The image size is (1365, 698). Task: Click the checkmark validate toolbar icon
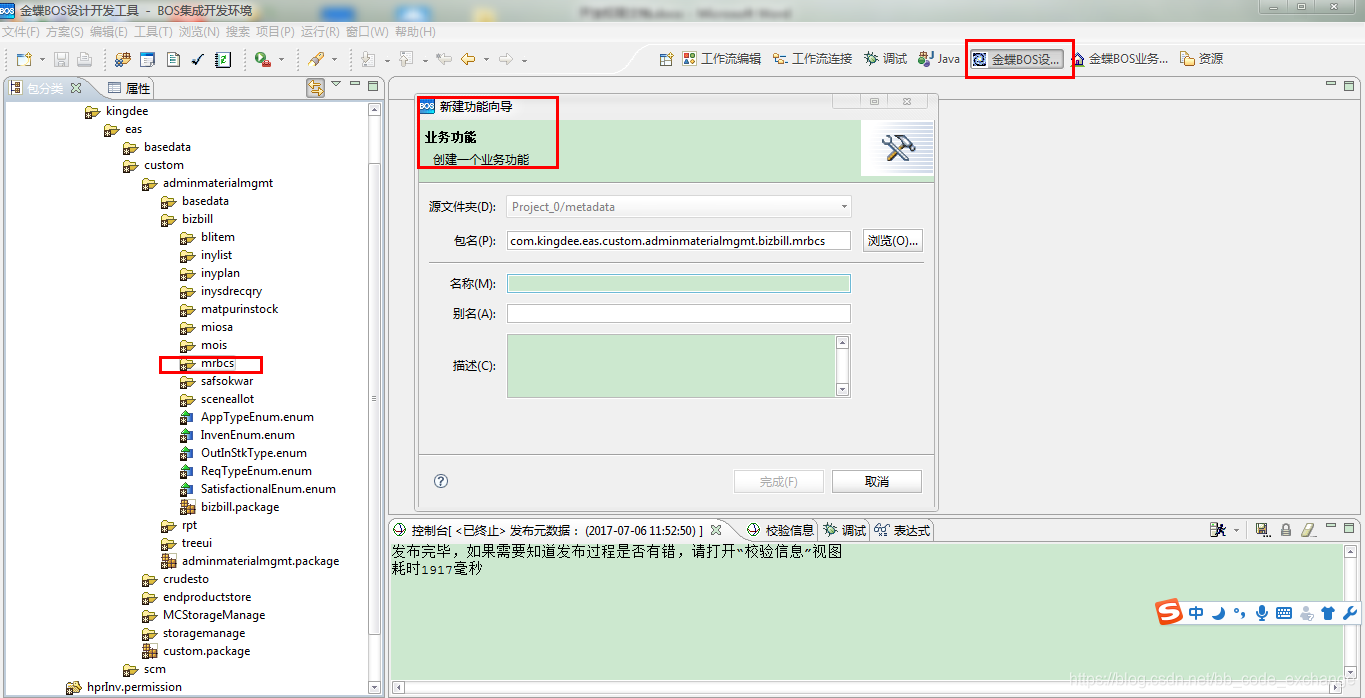198,60
